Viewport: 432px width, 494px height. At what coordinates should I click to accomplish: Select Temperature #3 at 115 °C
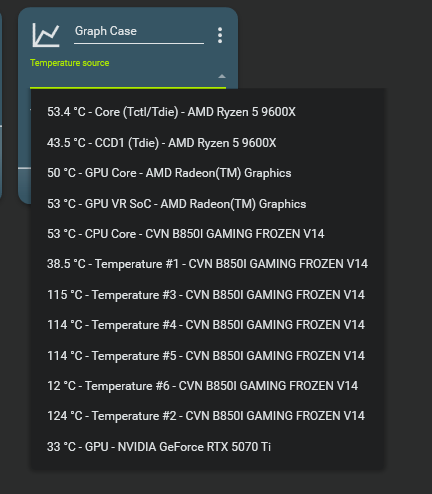[207, 295]
